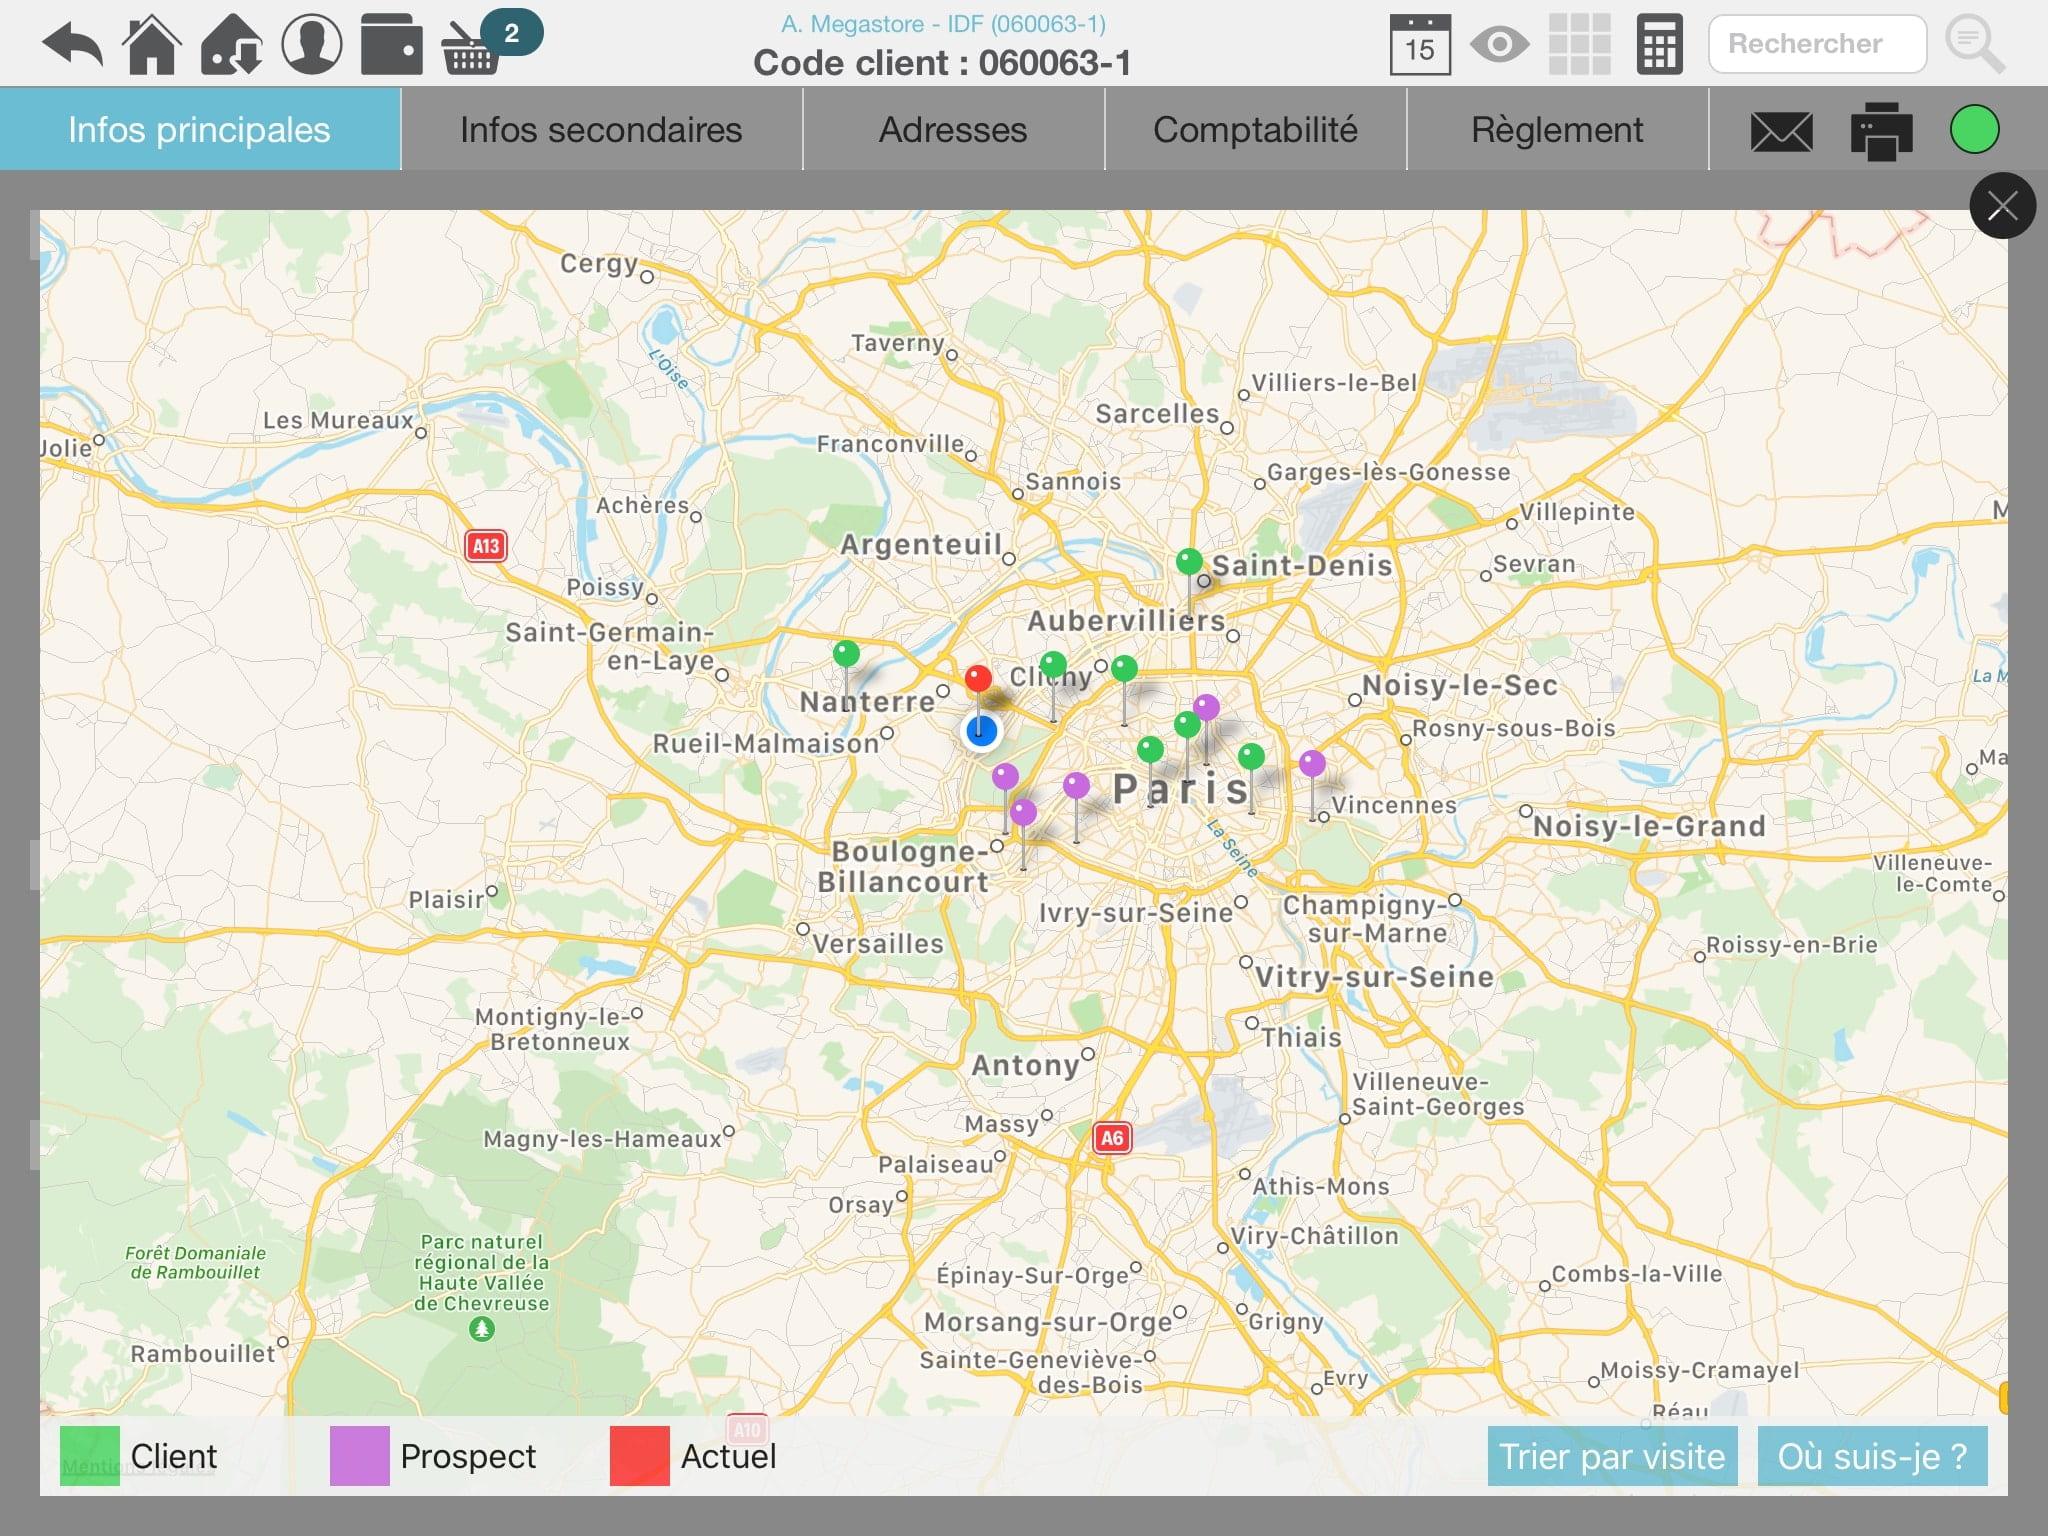Click the Cergy label on map
This screenshot has height=1536, width=2048.
tap(598, 263)
